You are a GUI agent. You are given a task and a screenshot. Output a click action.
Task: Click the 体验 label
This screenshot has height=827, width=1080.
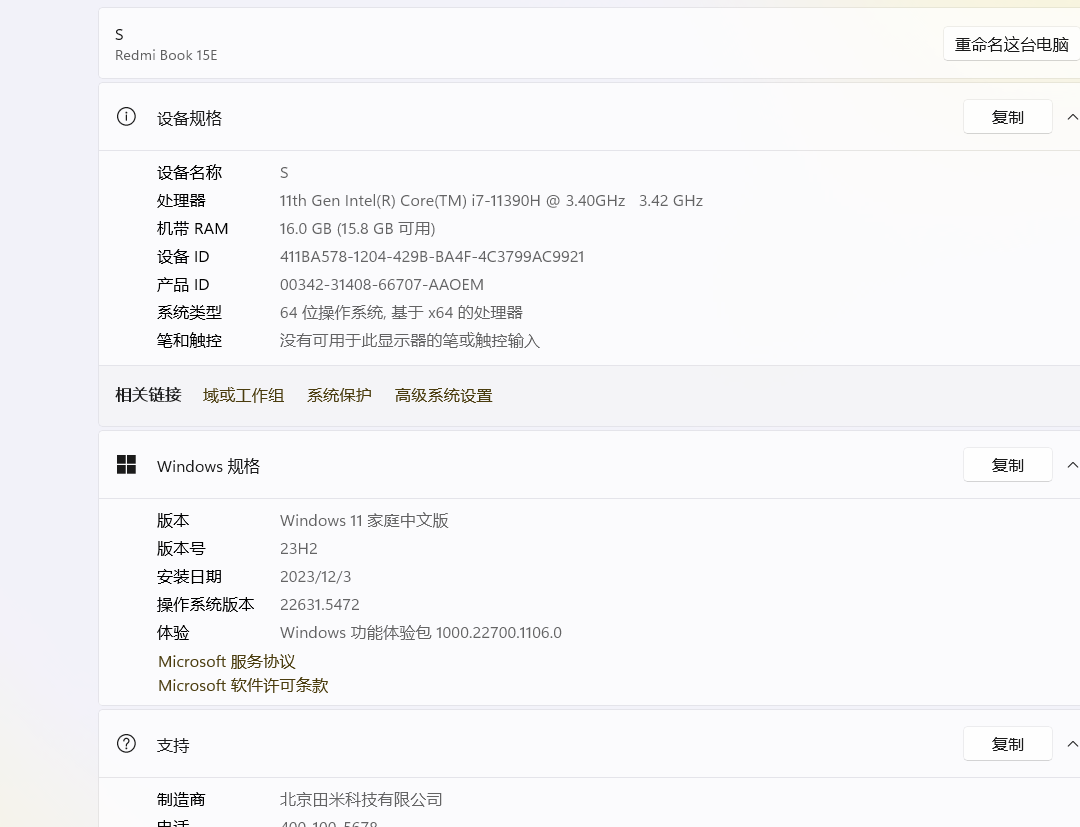[173, 633]
